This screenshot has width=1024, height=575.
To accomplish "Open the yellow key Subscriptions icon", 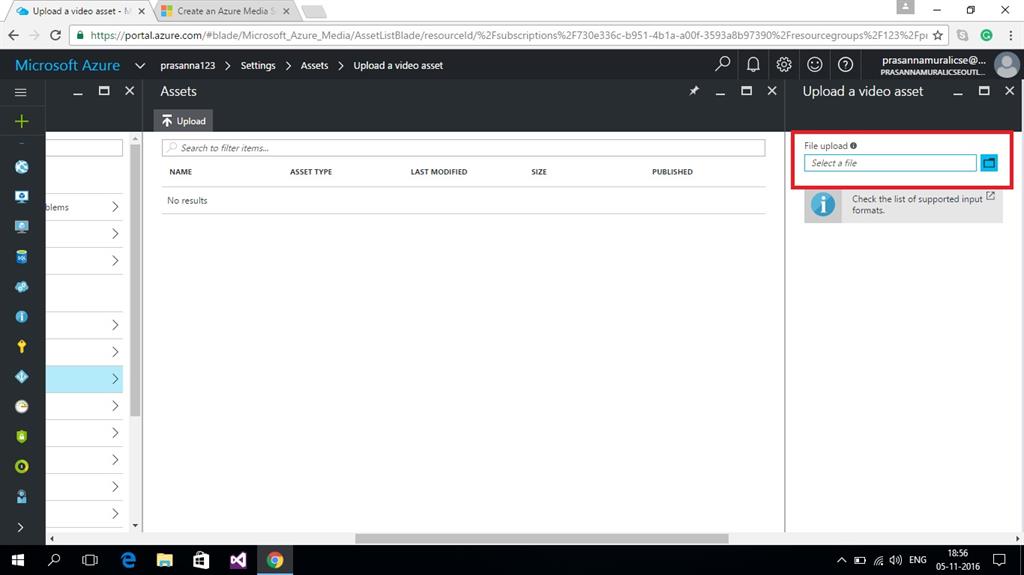I will click(22, 346).
